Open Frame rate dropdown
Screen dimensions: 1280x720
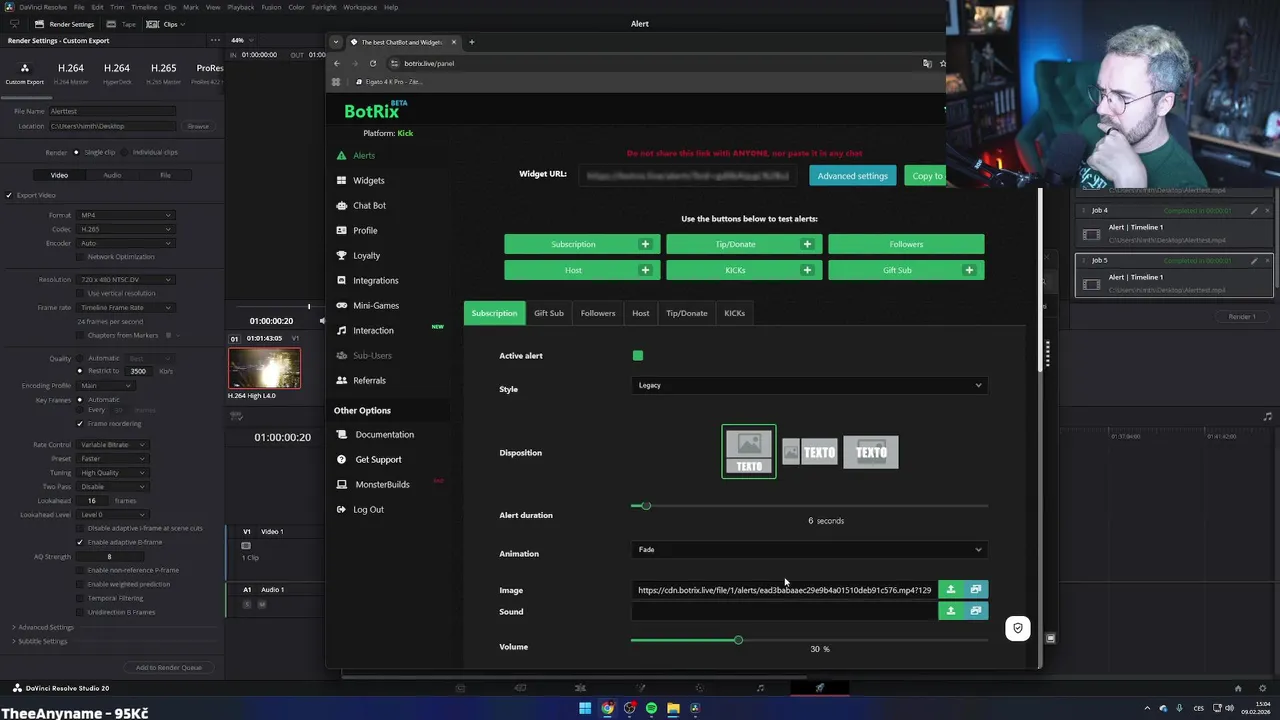coord(126,307)
